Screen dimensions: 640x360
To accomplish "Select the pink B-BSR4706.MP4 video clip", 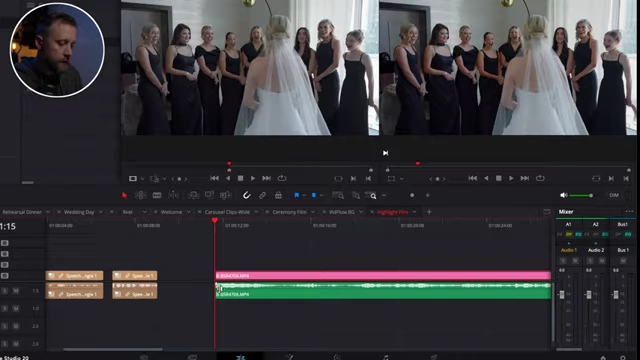I will point(383,276).
